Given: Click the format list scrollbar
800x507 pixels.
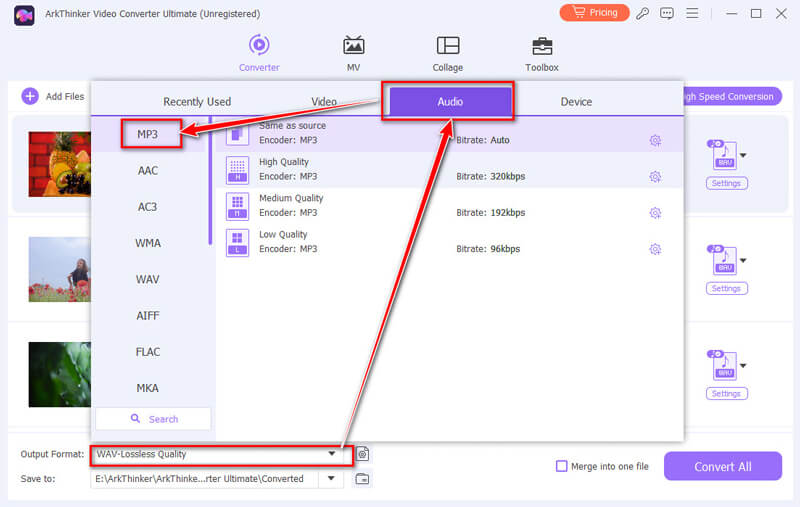Looking at the screenshot, I should click(210, 181).
